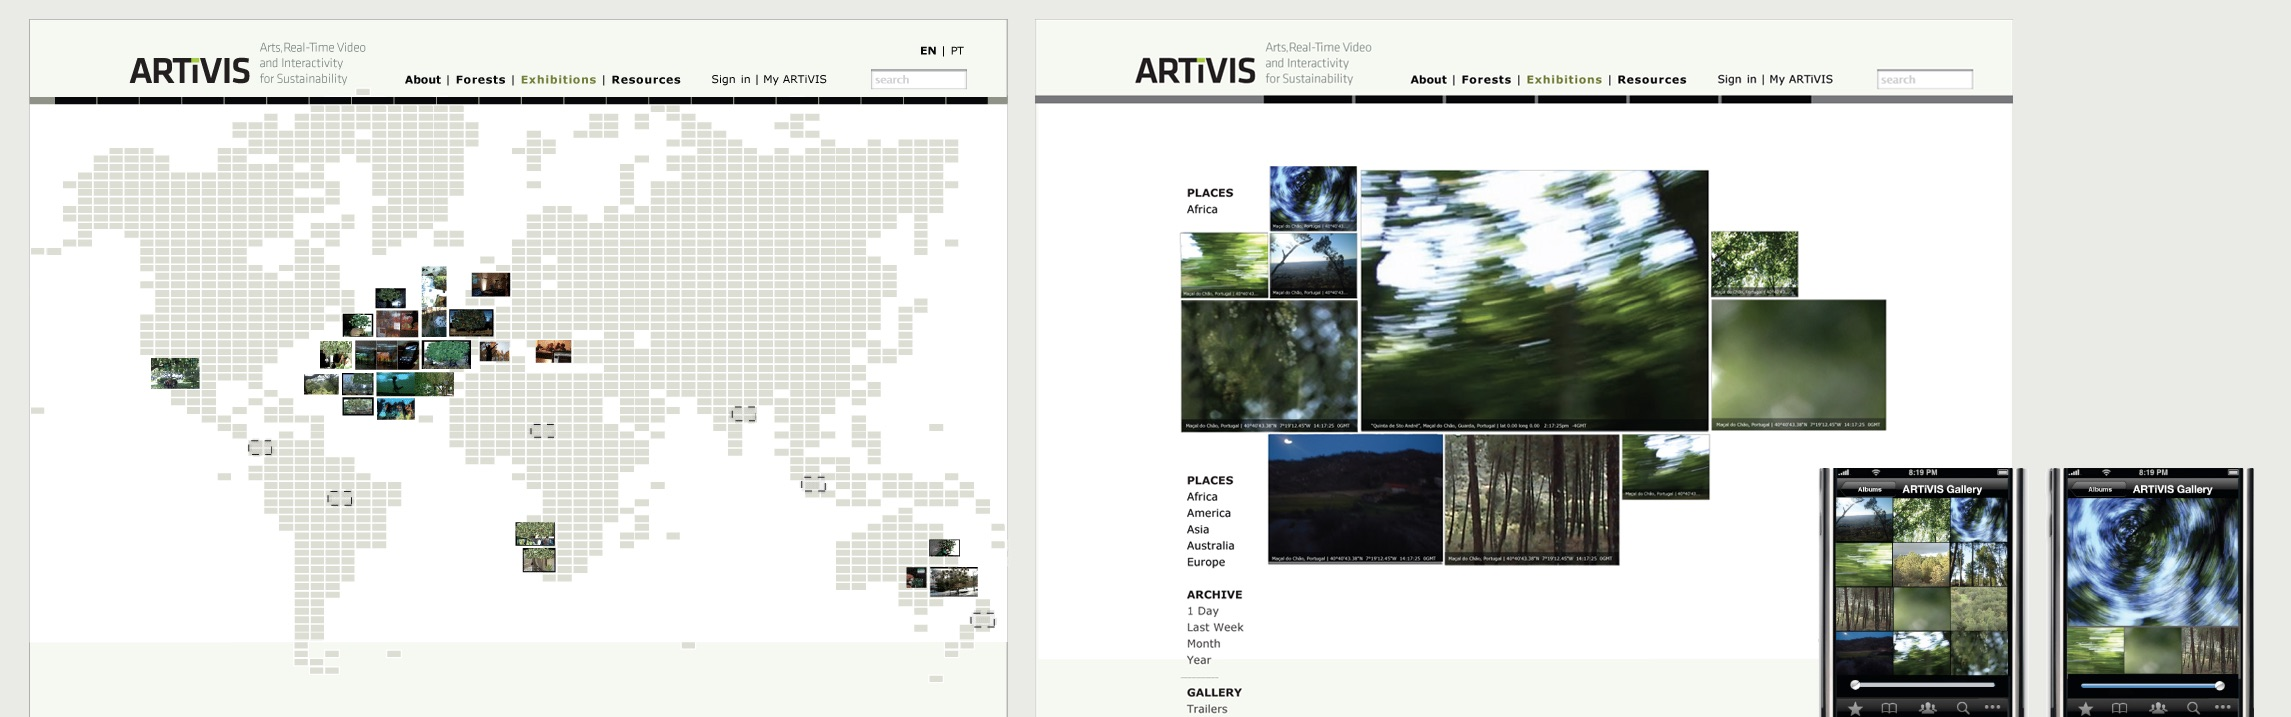The image size is (2291, 717).
Task: Open Forests menu on the map page
Action: coord(480,80)
